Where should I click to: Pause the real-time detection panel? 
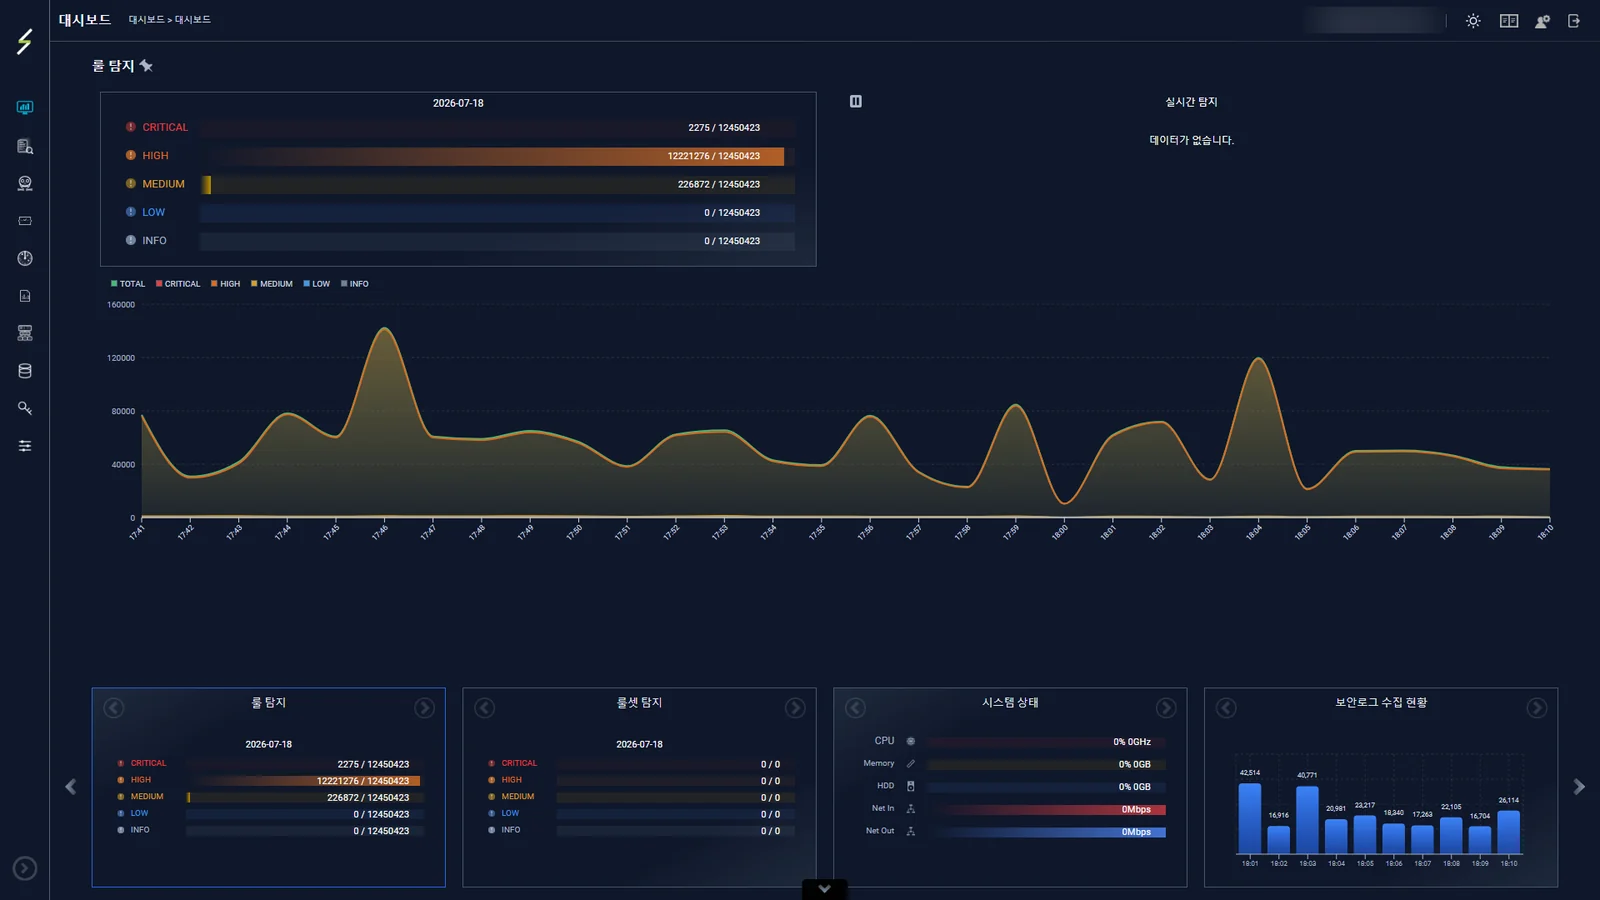tap(856, 101)
